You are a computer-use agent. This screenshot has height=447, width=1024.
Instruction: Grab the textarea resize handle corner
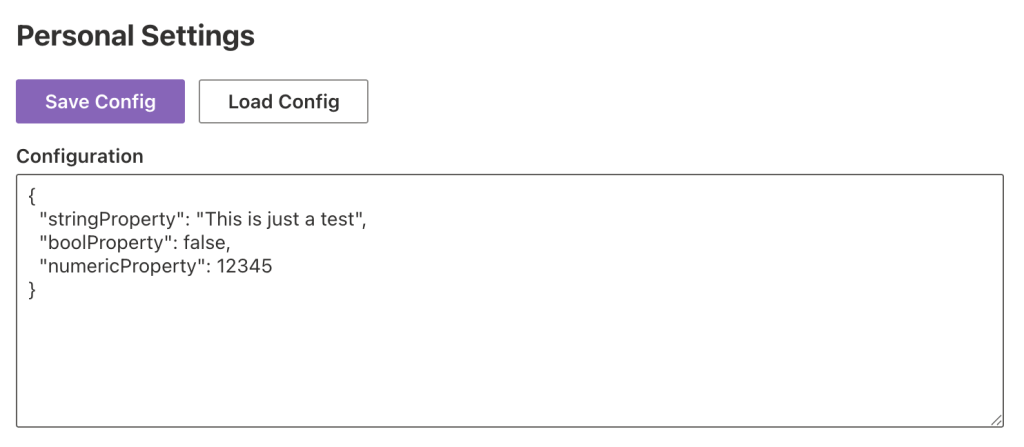pos(996,421)
